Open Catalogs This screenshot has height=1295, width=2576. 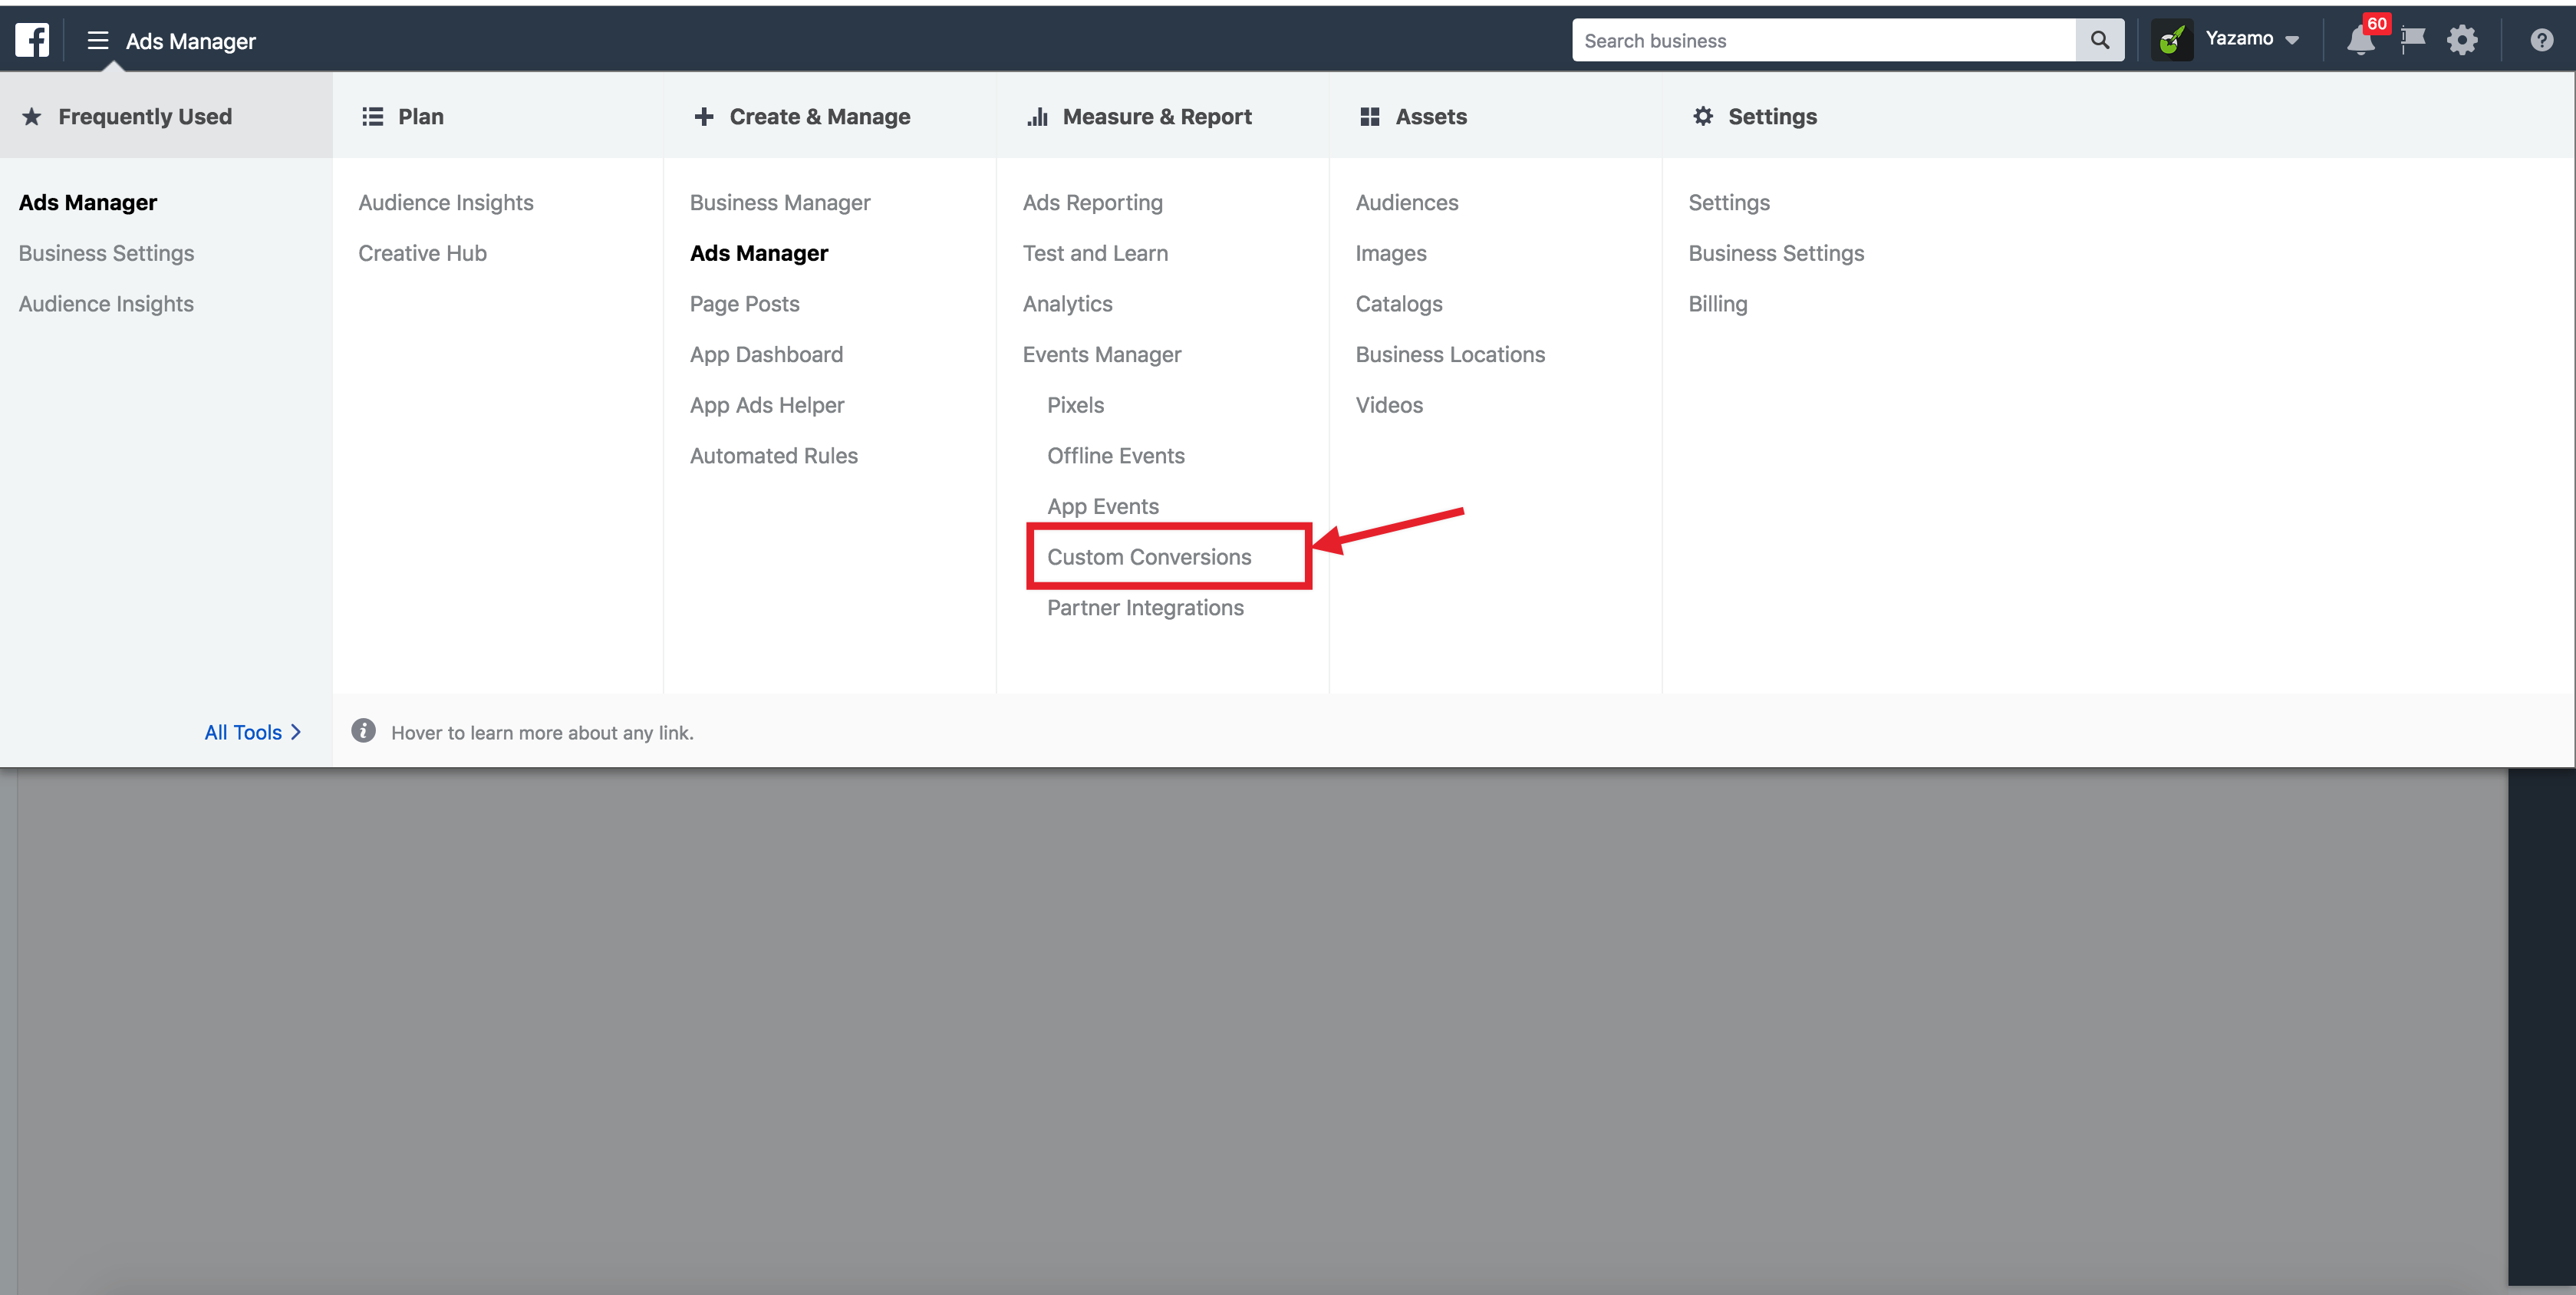1399,304
